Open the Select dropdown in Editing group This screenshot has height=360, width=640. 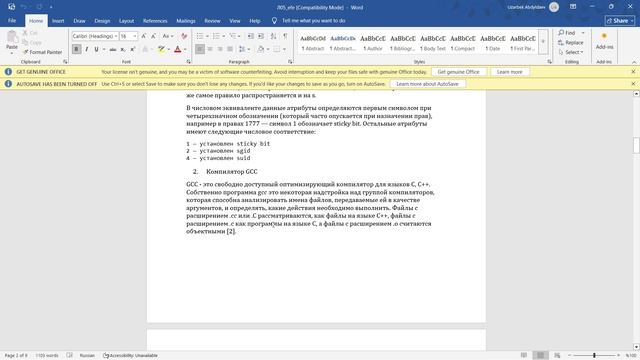571,52
